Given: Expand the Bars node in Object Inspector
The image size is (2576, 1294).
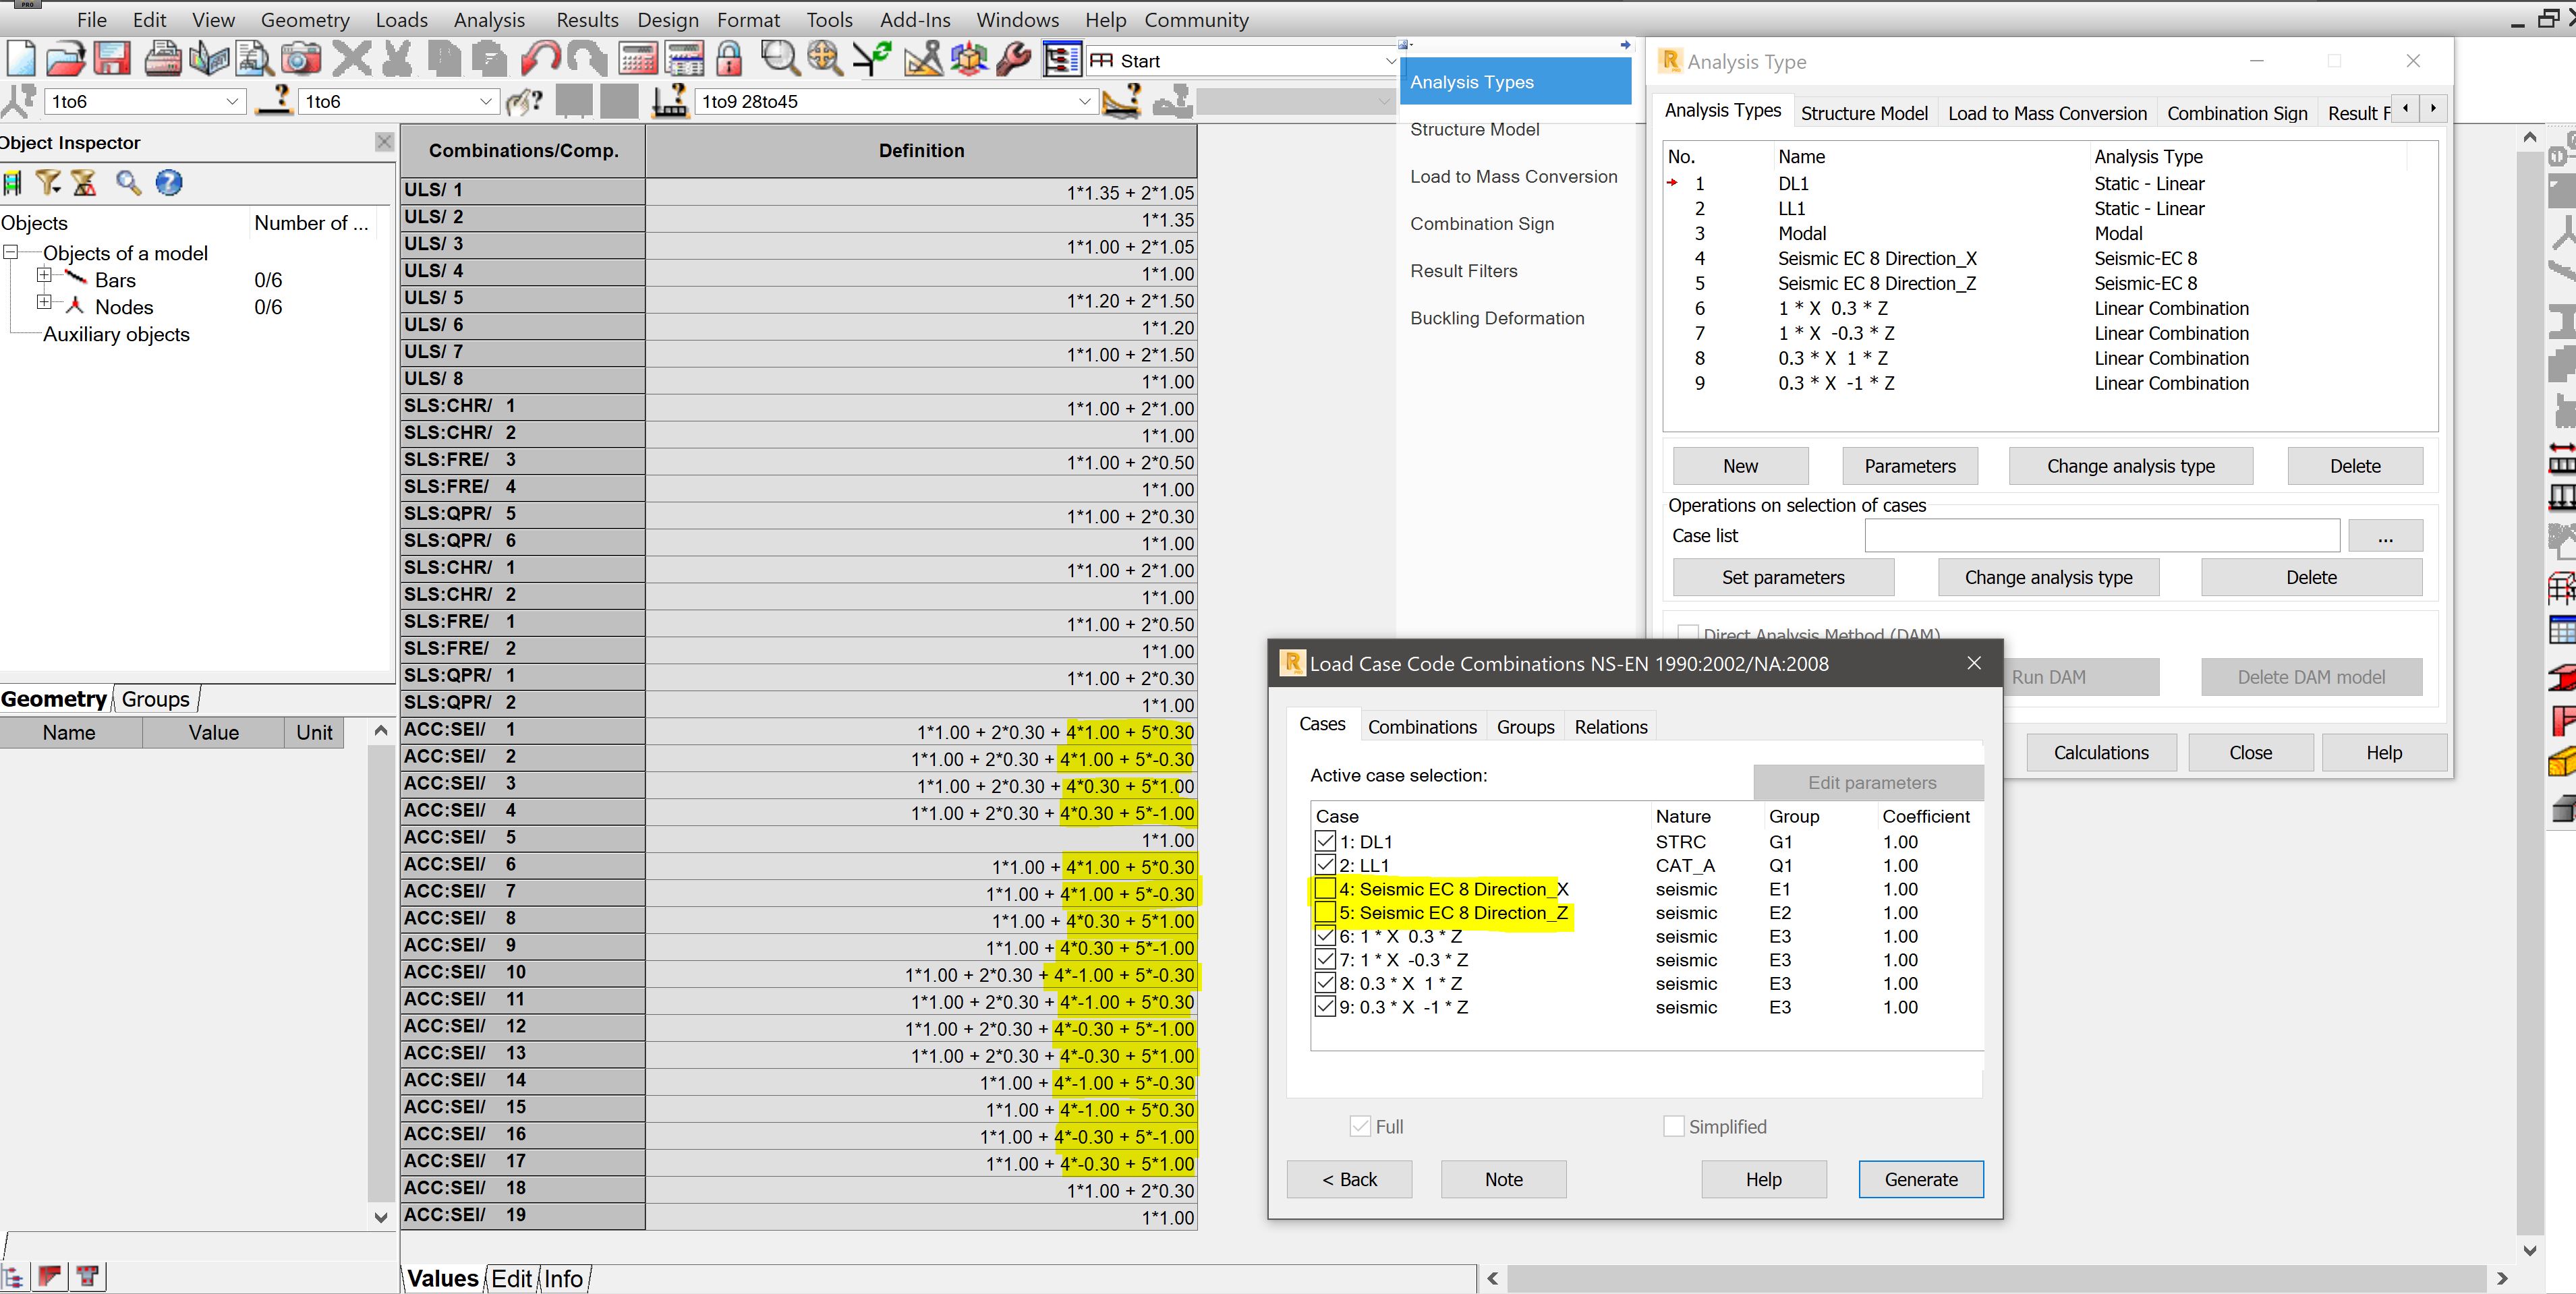Looking at the screenshot, I should click(45, 274).
